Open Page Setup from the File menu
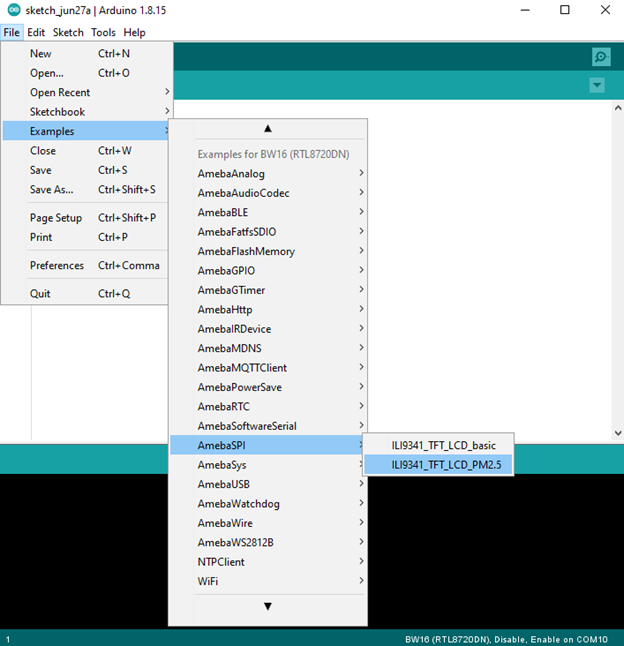The height and width of the screenshot is (646, 624). [85, 218]
